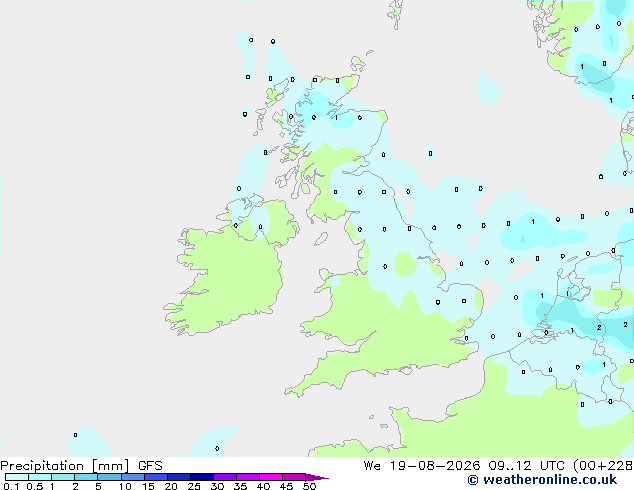Click the "(00+228" forecast offset text

pyautogui.click(x=603, y=466)
